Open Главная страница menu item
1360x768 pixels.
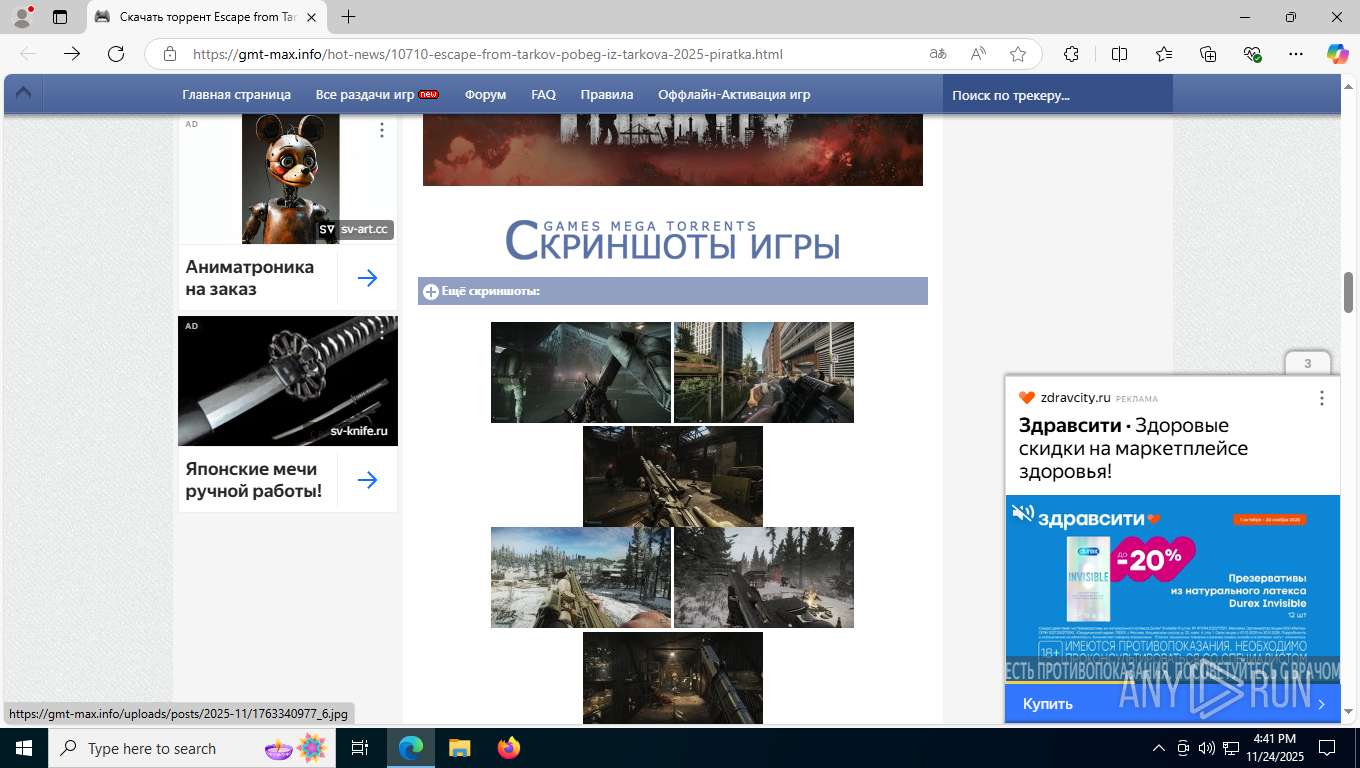coord(236,94)
